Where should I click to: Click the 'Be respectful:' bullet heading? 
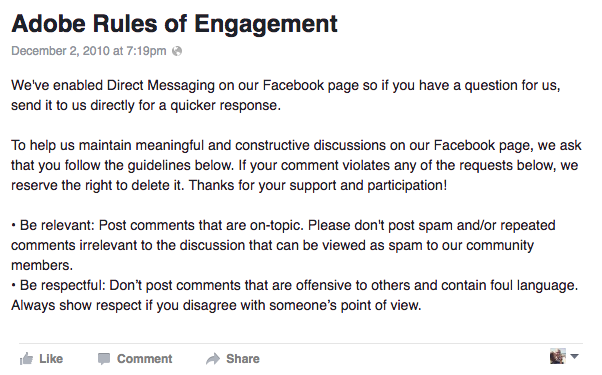pyautogui.click(x=62, y=285)
